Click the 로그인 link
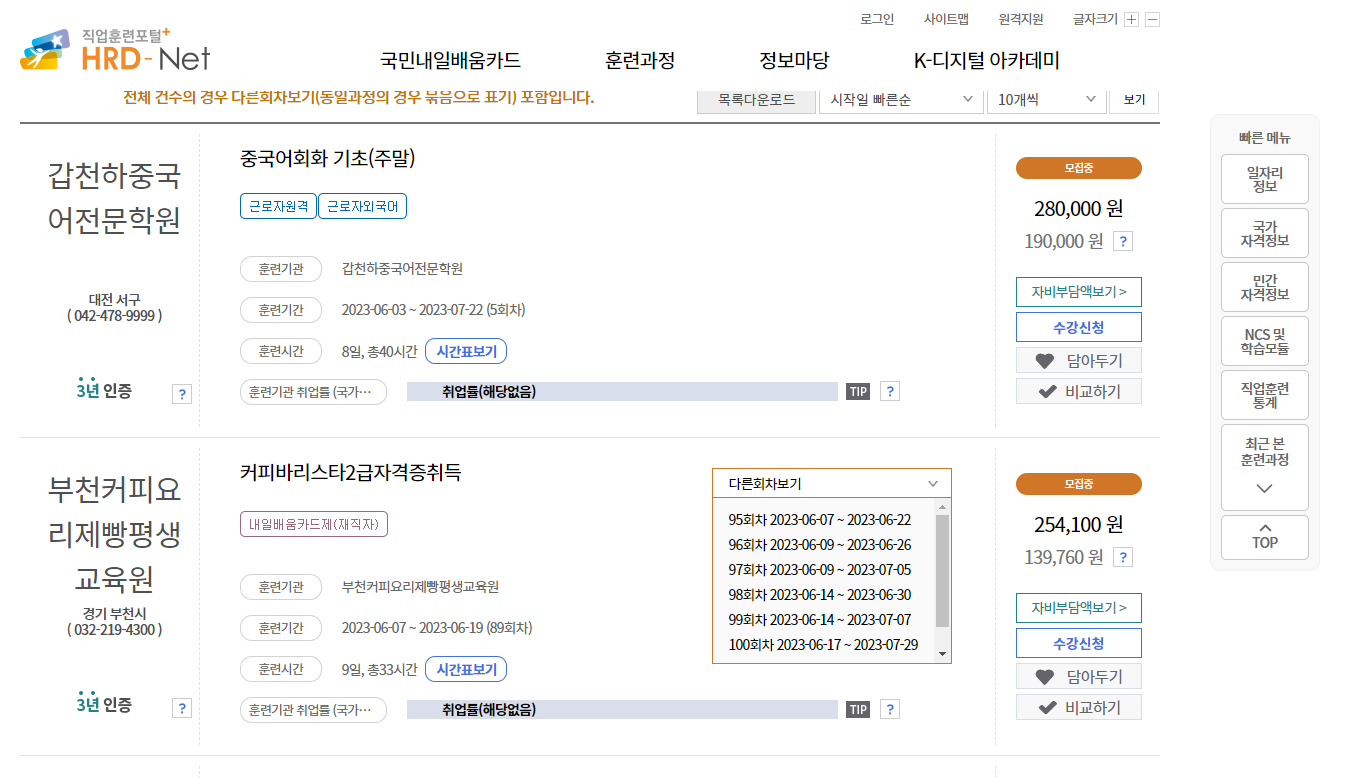Viewport: 1346px width, 777px height. [x=875, y=17]
